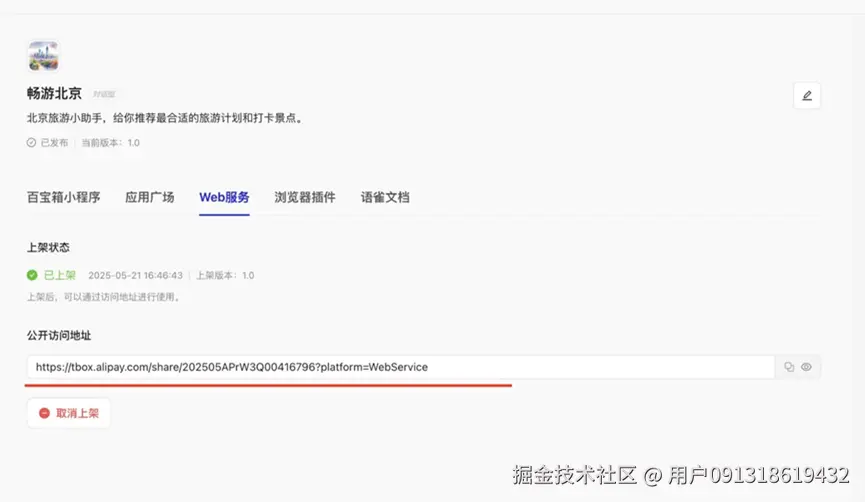This screenshot has height=502, width=865.
Task: Switch to the 百宝箱小程序 tab
Action: coord(63,197)
